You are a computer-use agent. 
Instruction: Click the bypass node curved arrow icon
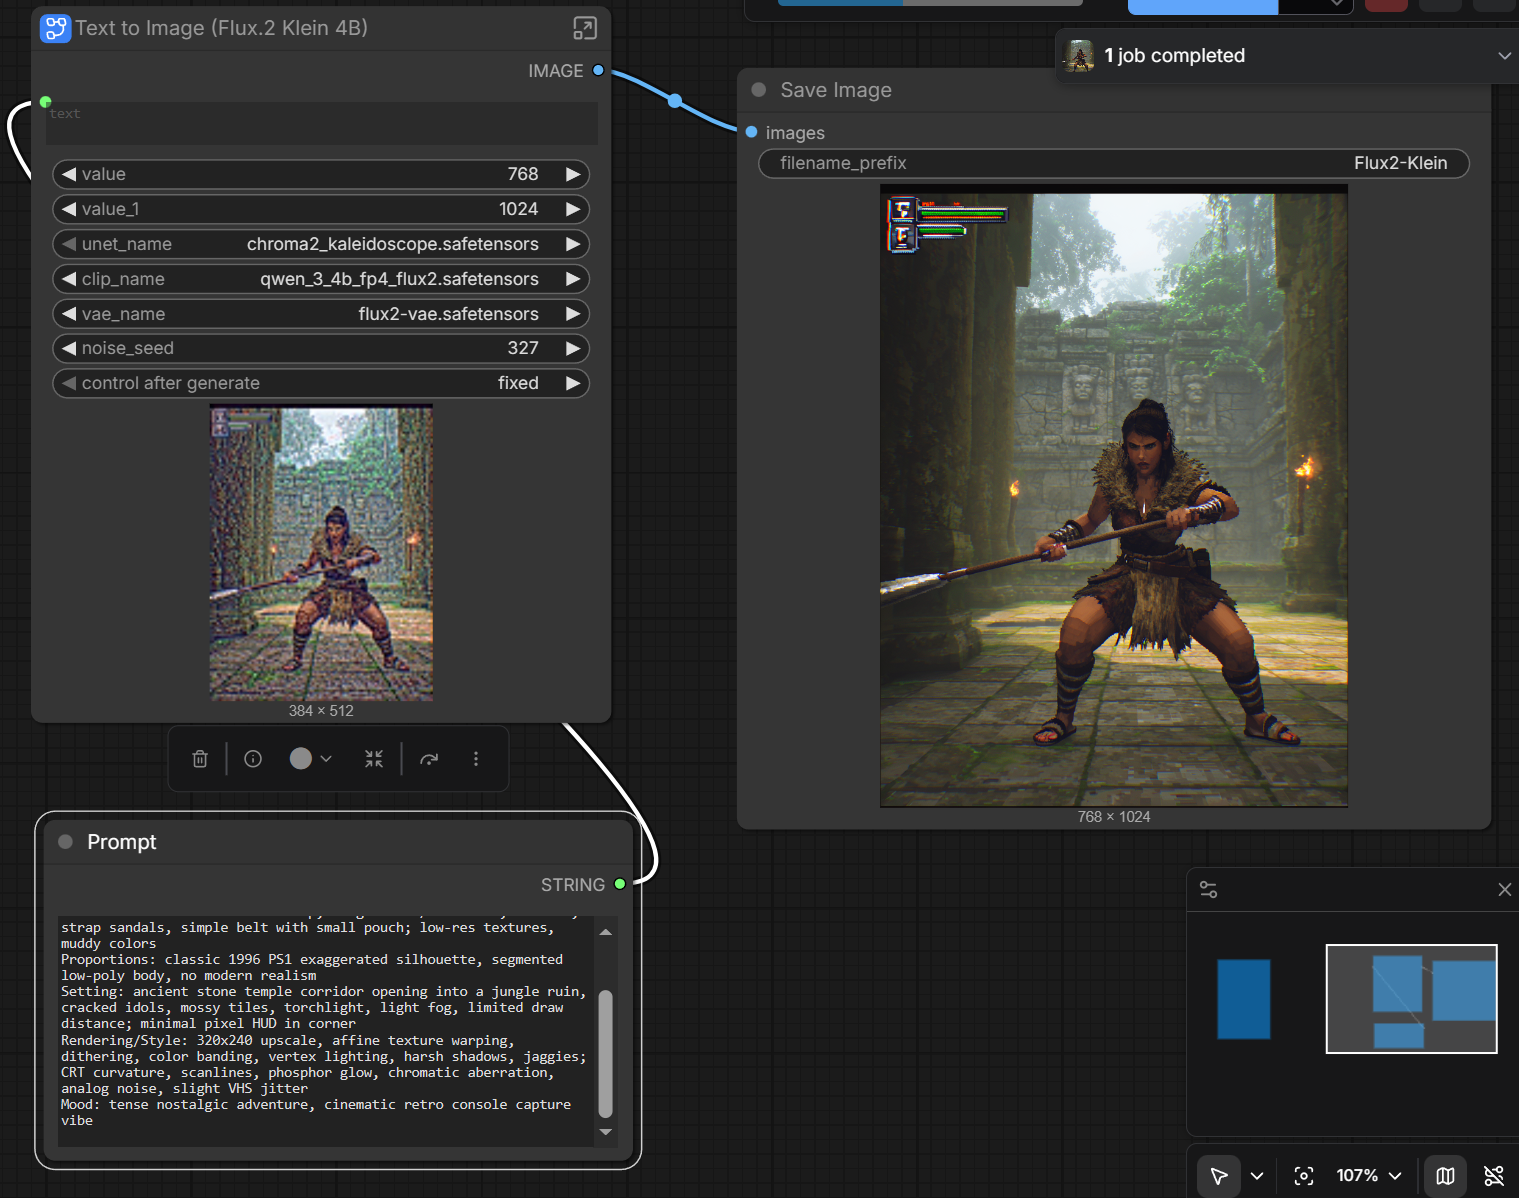429,759
